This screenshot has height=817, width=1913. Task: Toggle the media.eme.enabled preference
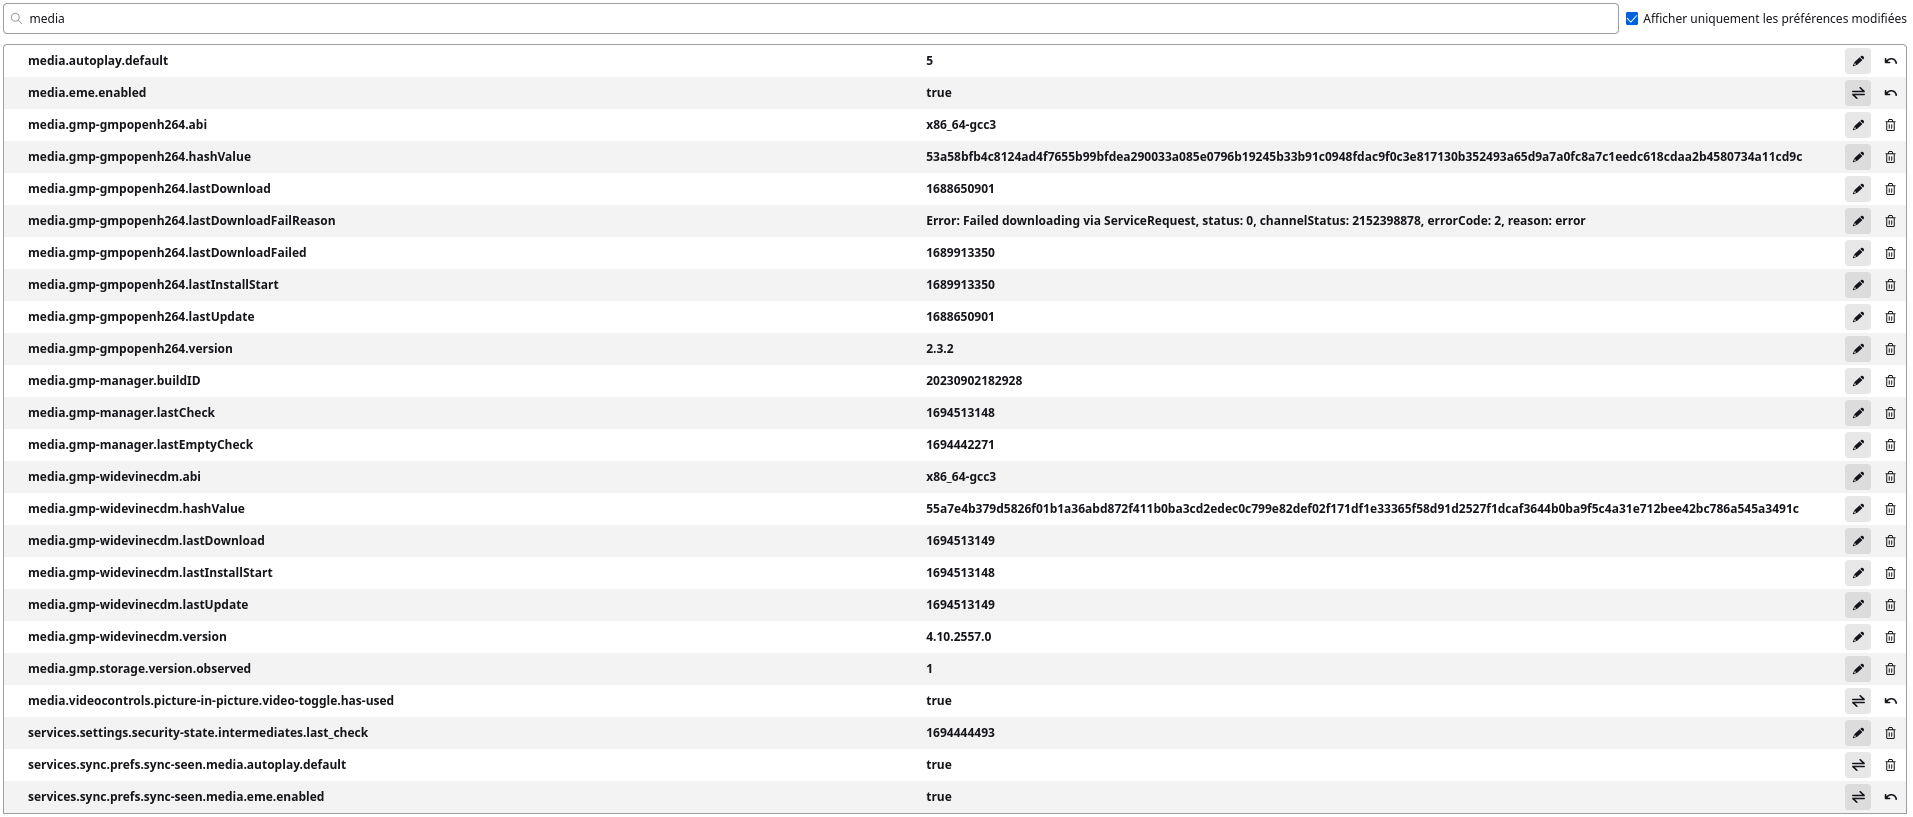point(1858,93)
